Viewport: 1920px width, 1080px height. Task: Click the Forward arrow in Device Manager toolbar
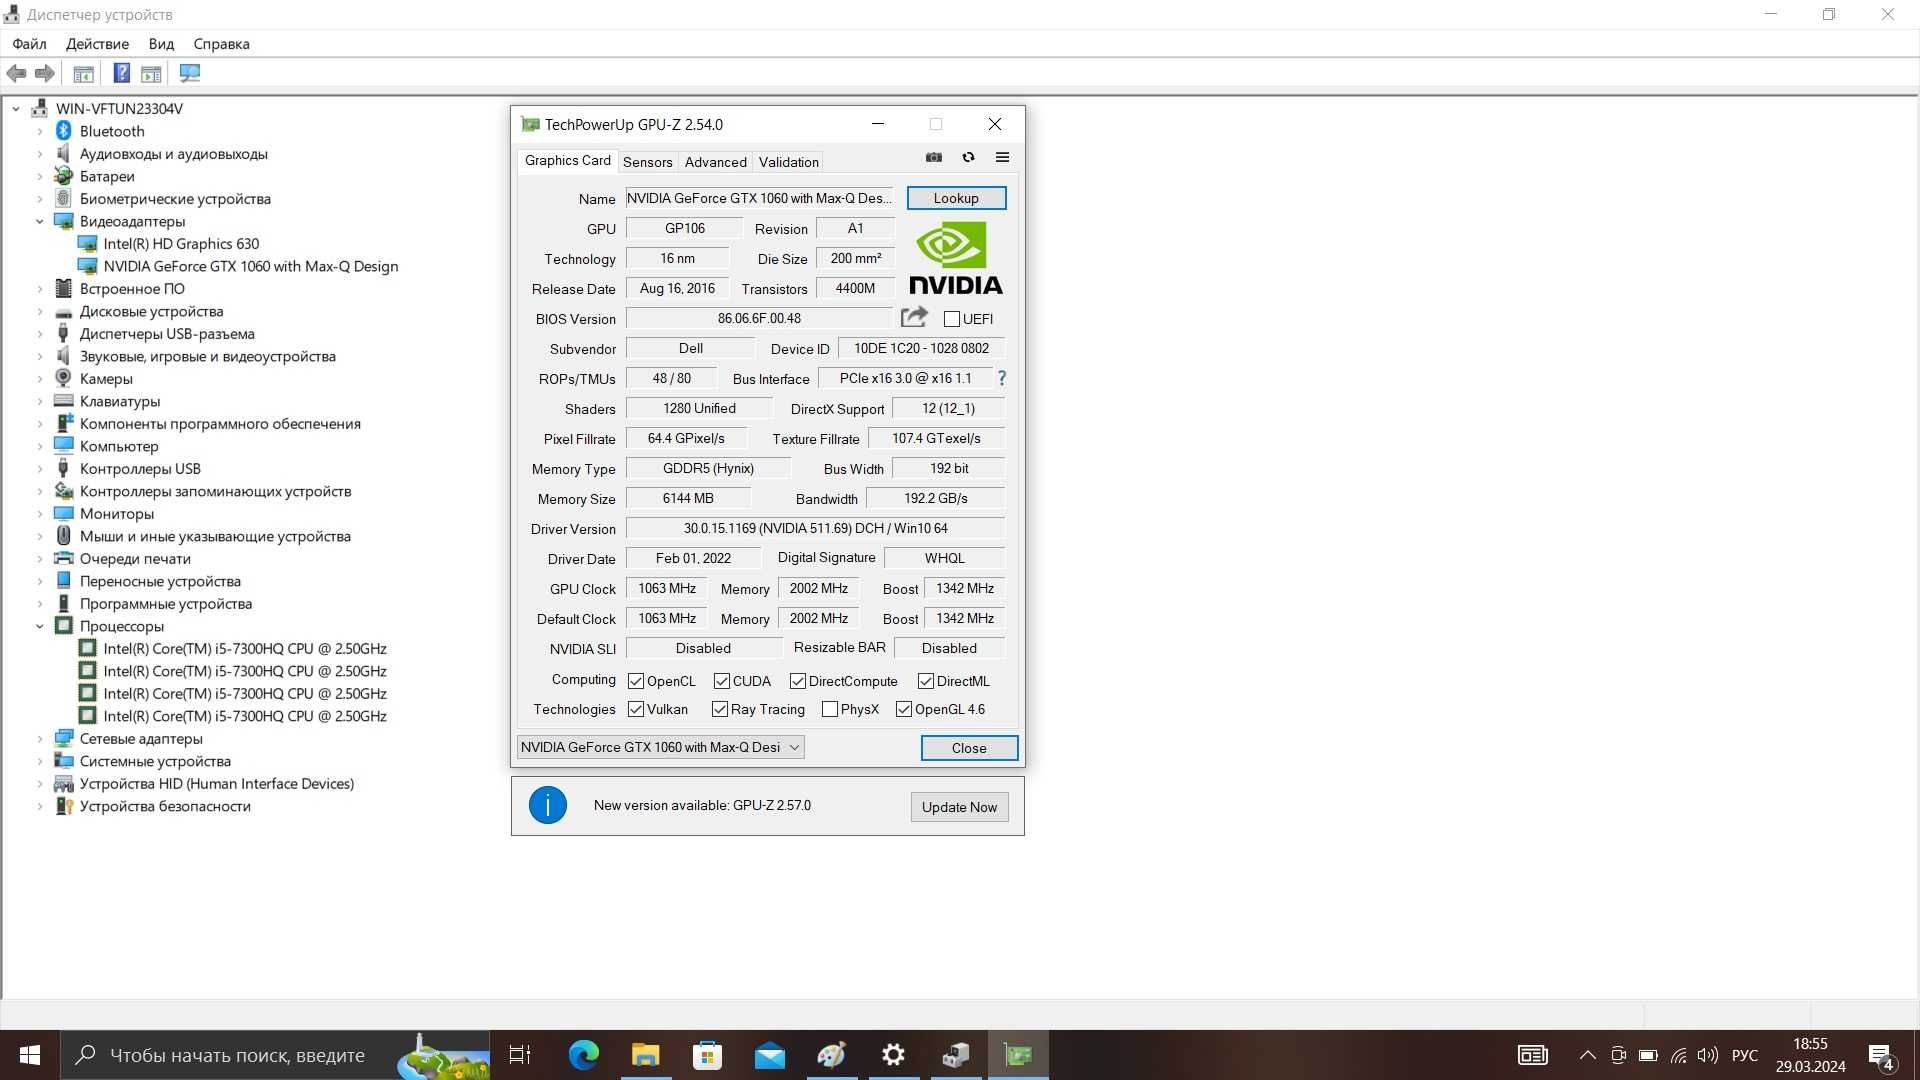(45, 73)
